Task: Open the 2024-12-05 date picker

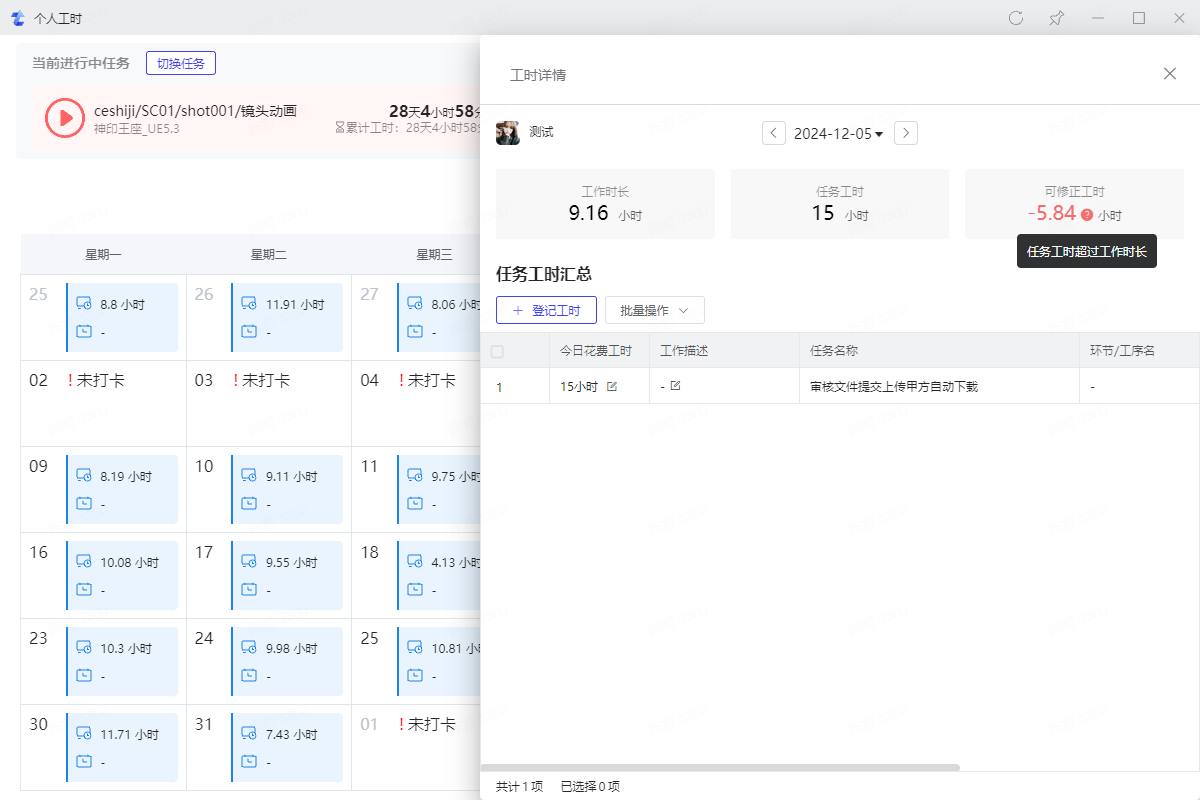Action: (838, 133)
